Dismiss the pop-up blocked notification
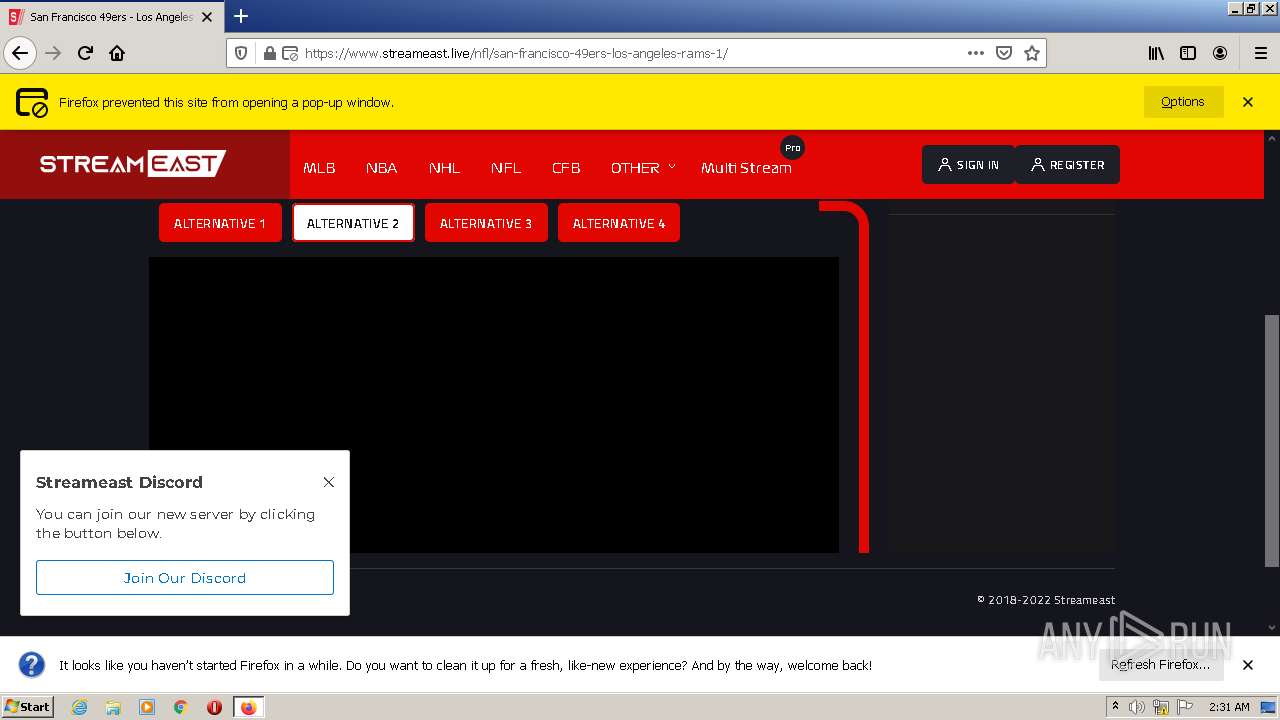This screenshot has width=1280, height=720. point(1248,102)
